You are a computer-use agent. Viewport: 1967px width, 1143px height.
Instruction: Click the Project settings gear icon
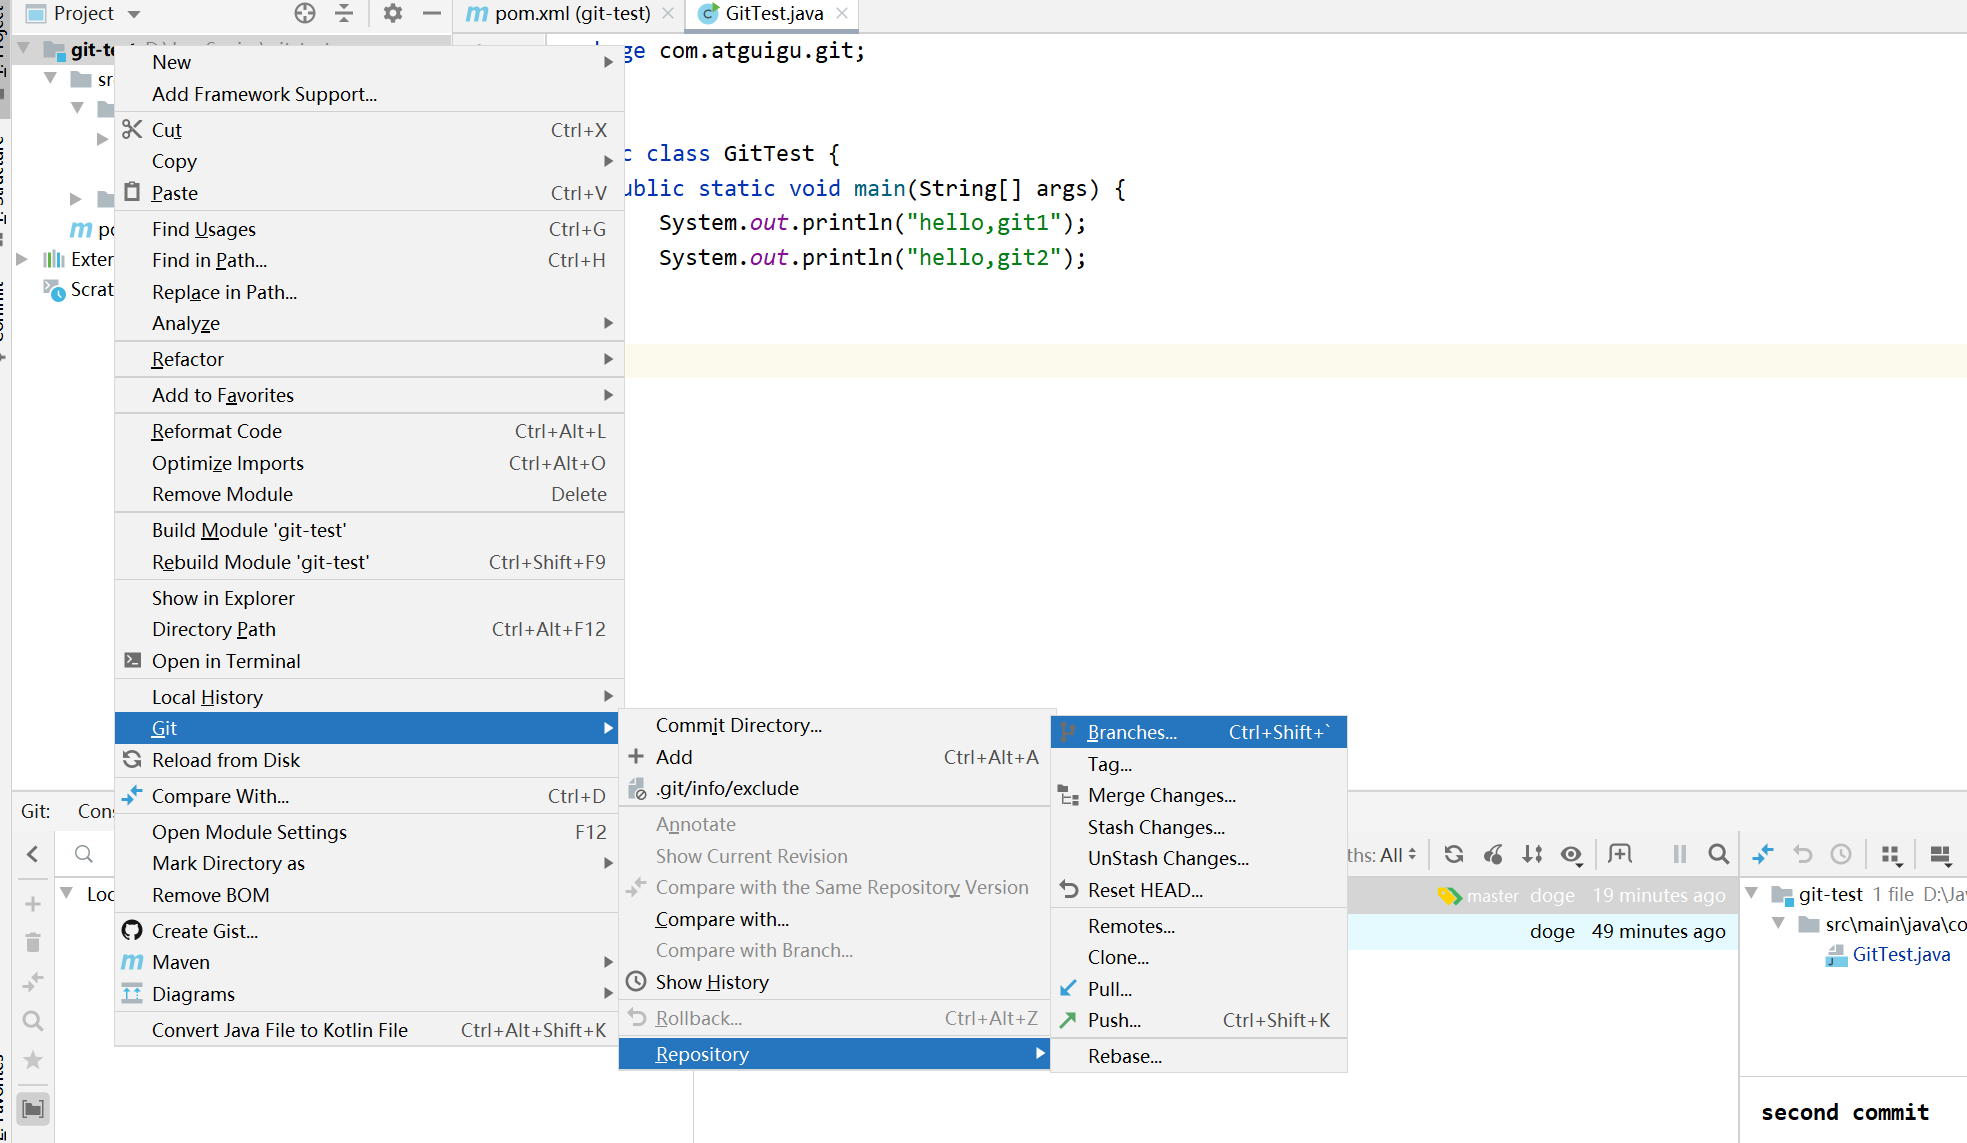point(392,13)
